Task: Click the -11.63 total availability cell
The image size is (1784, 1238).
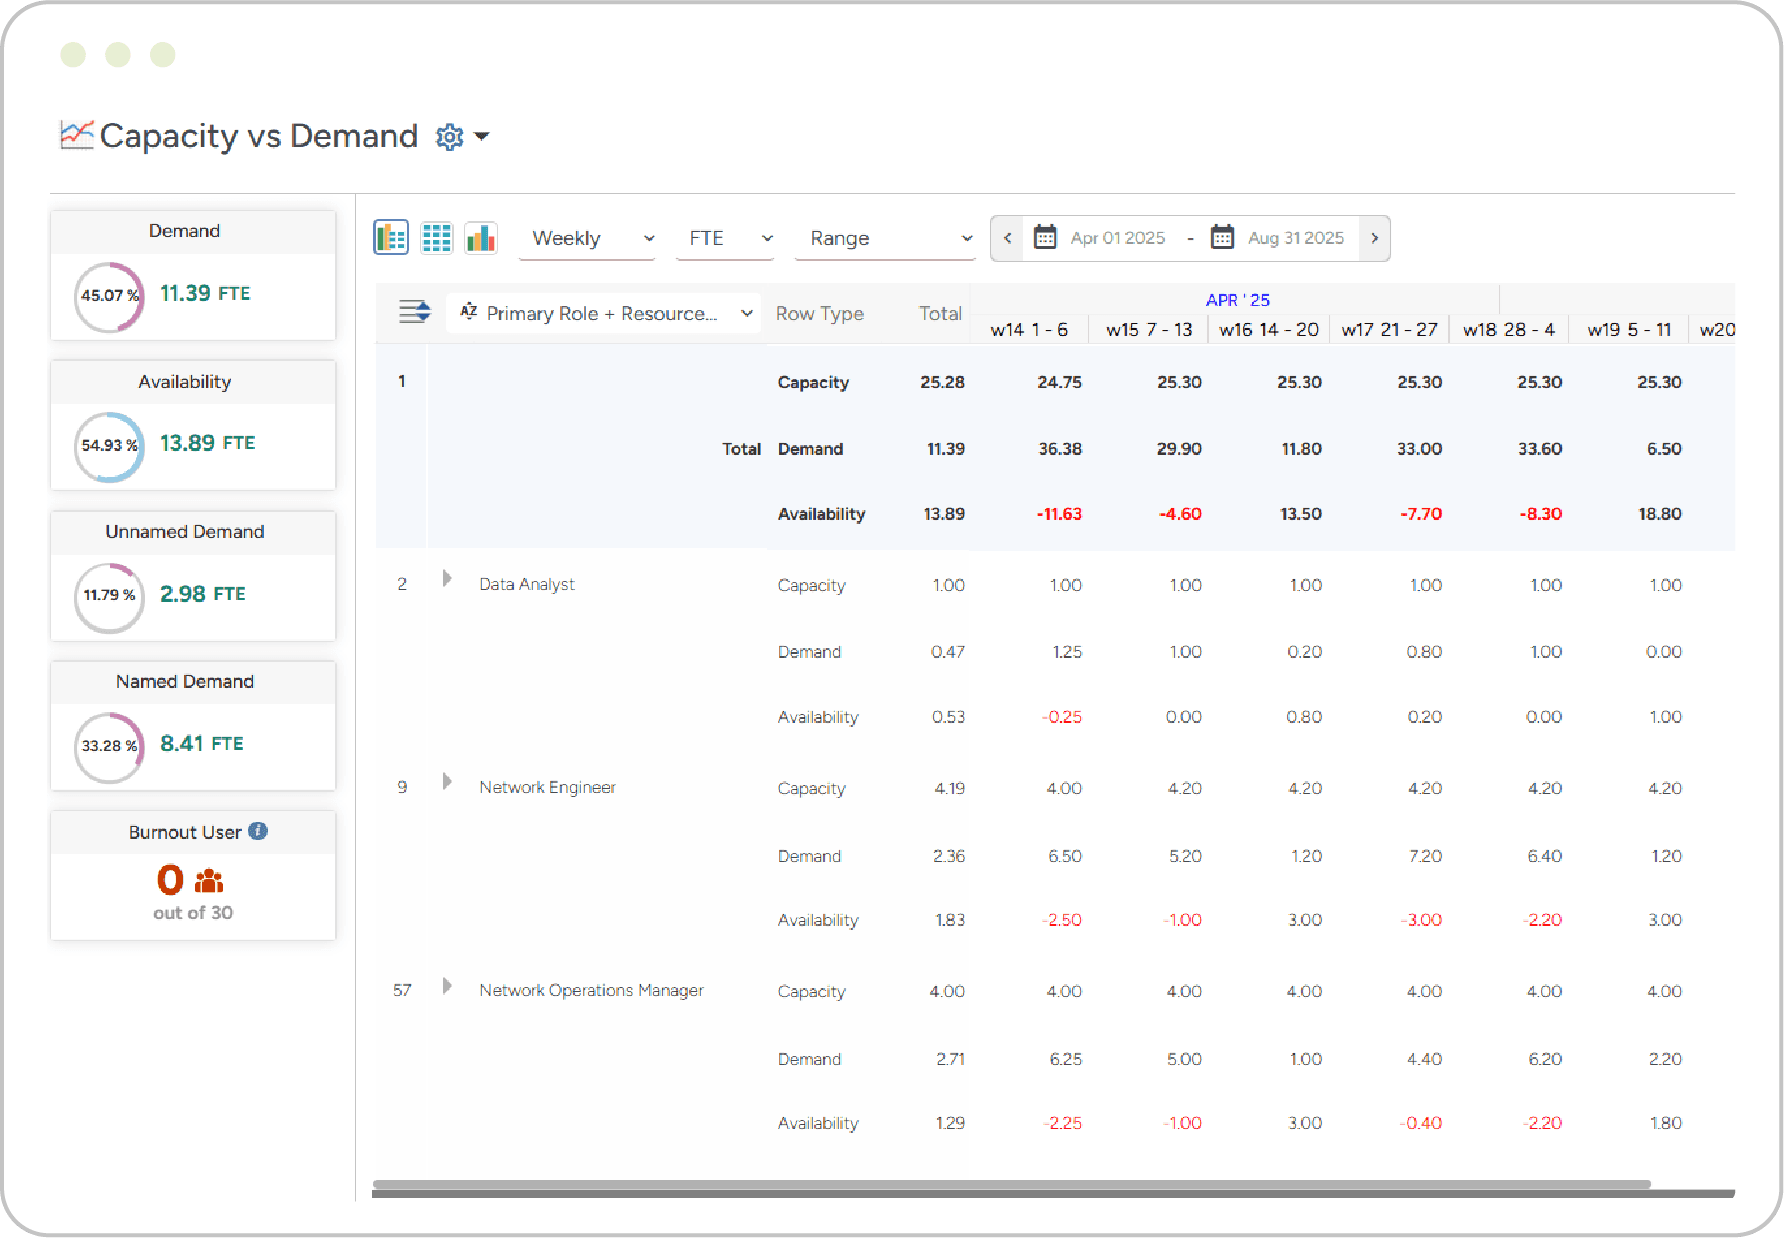Action: click(x=1059, y=514)
